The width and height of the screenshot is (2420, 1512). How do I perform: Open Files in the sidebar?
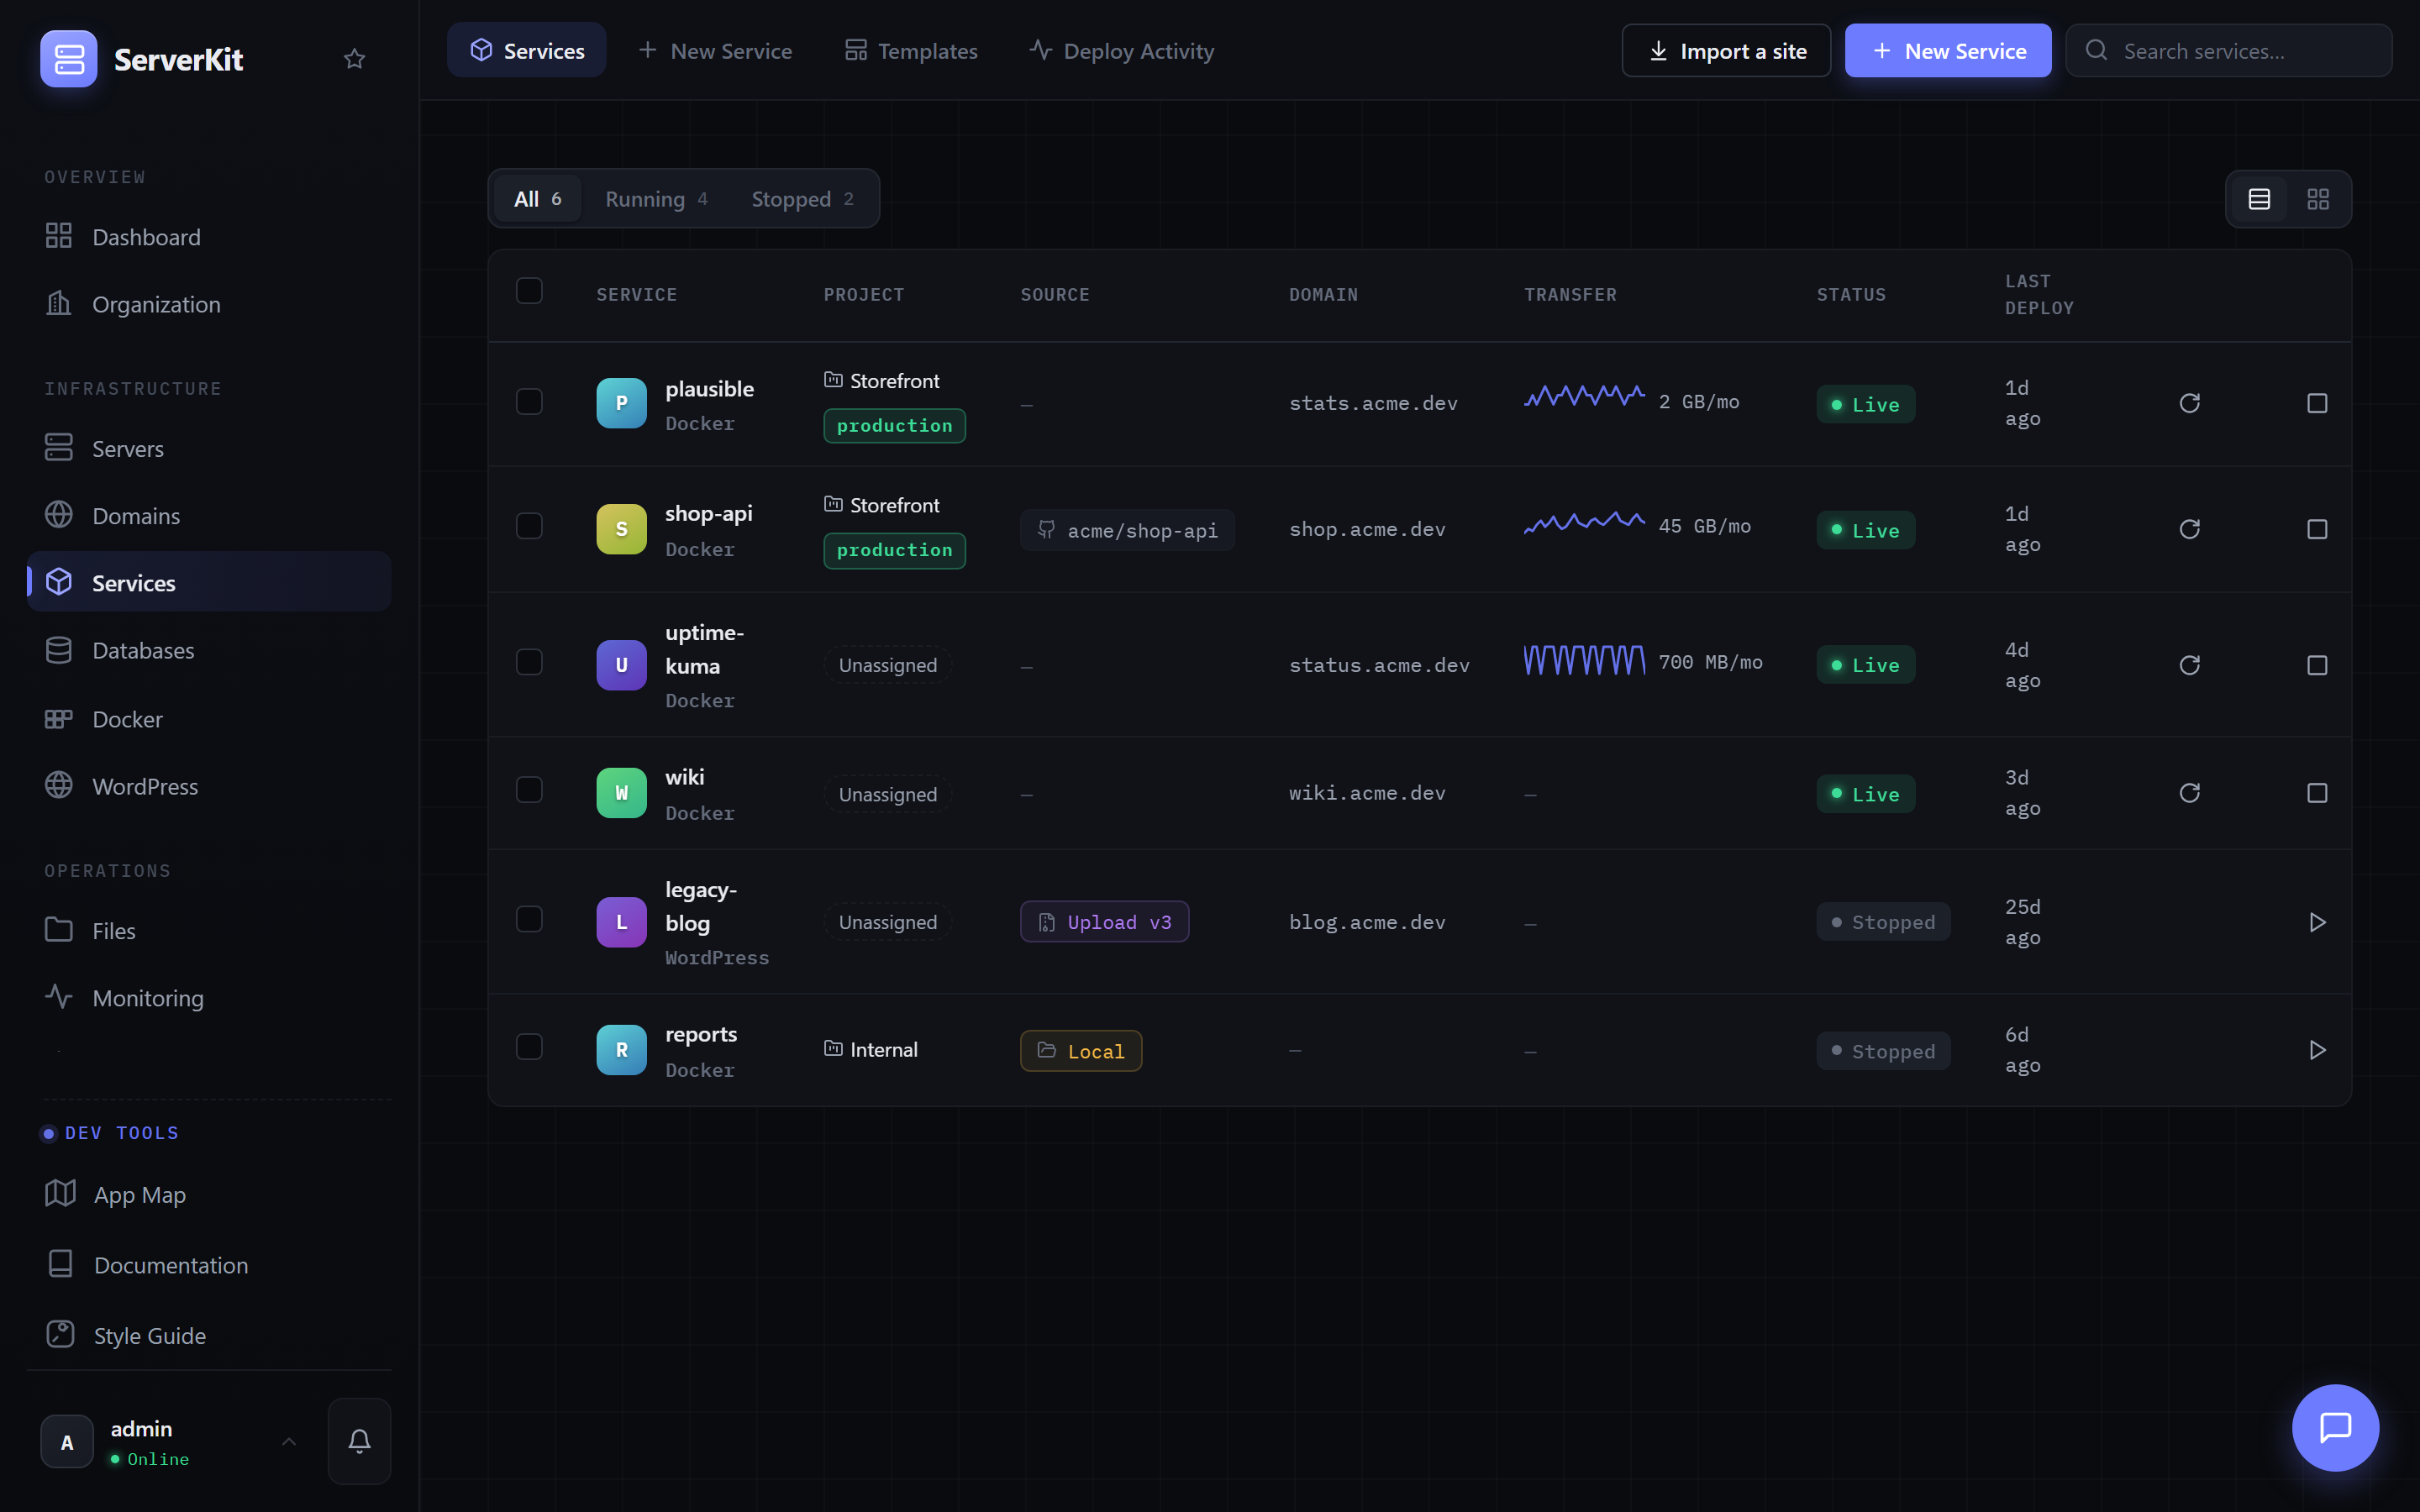(209, 931)
